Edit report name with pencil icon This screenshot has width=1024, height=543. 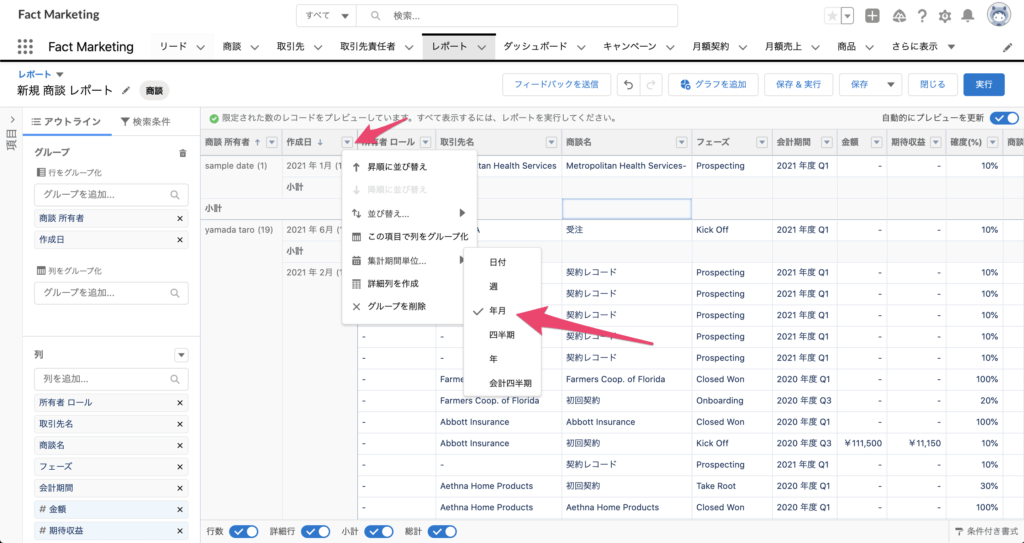pyautogui.click(x=126, y=90)
